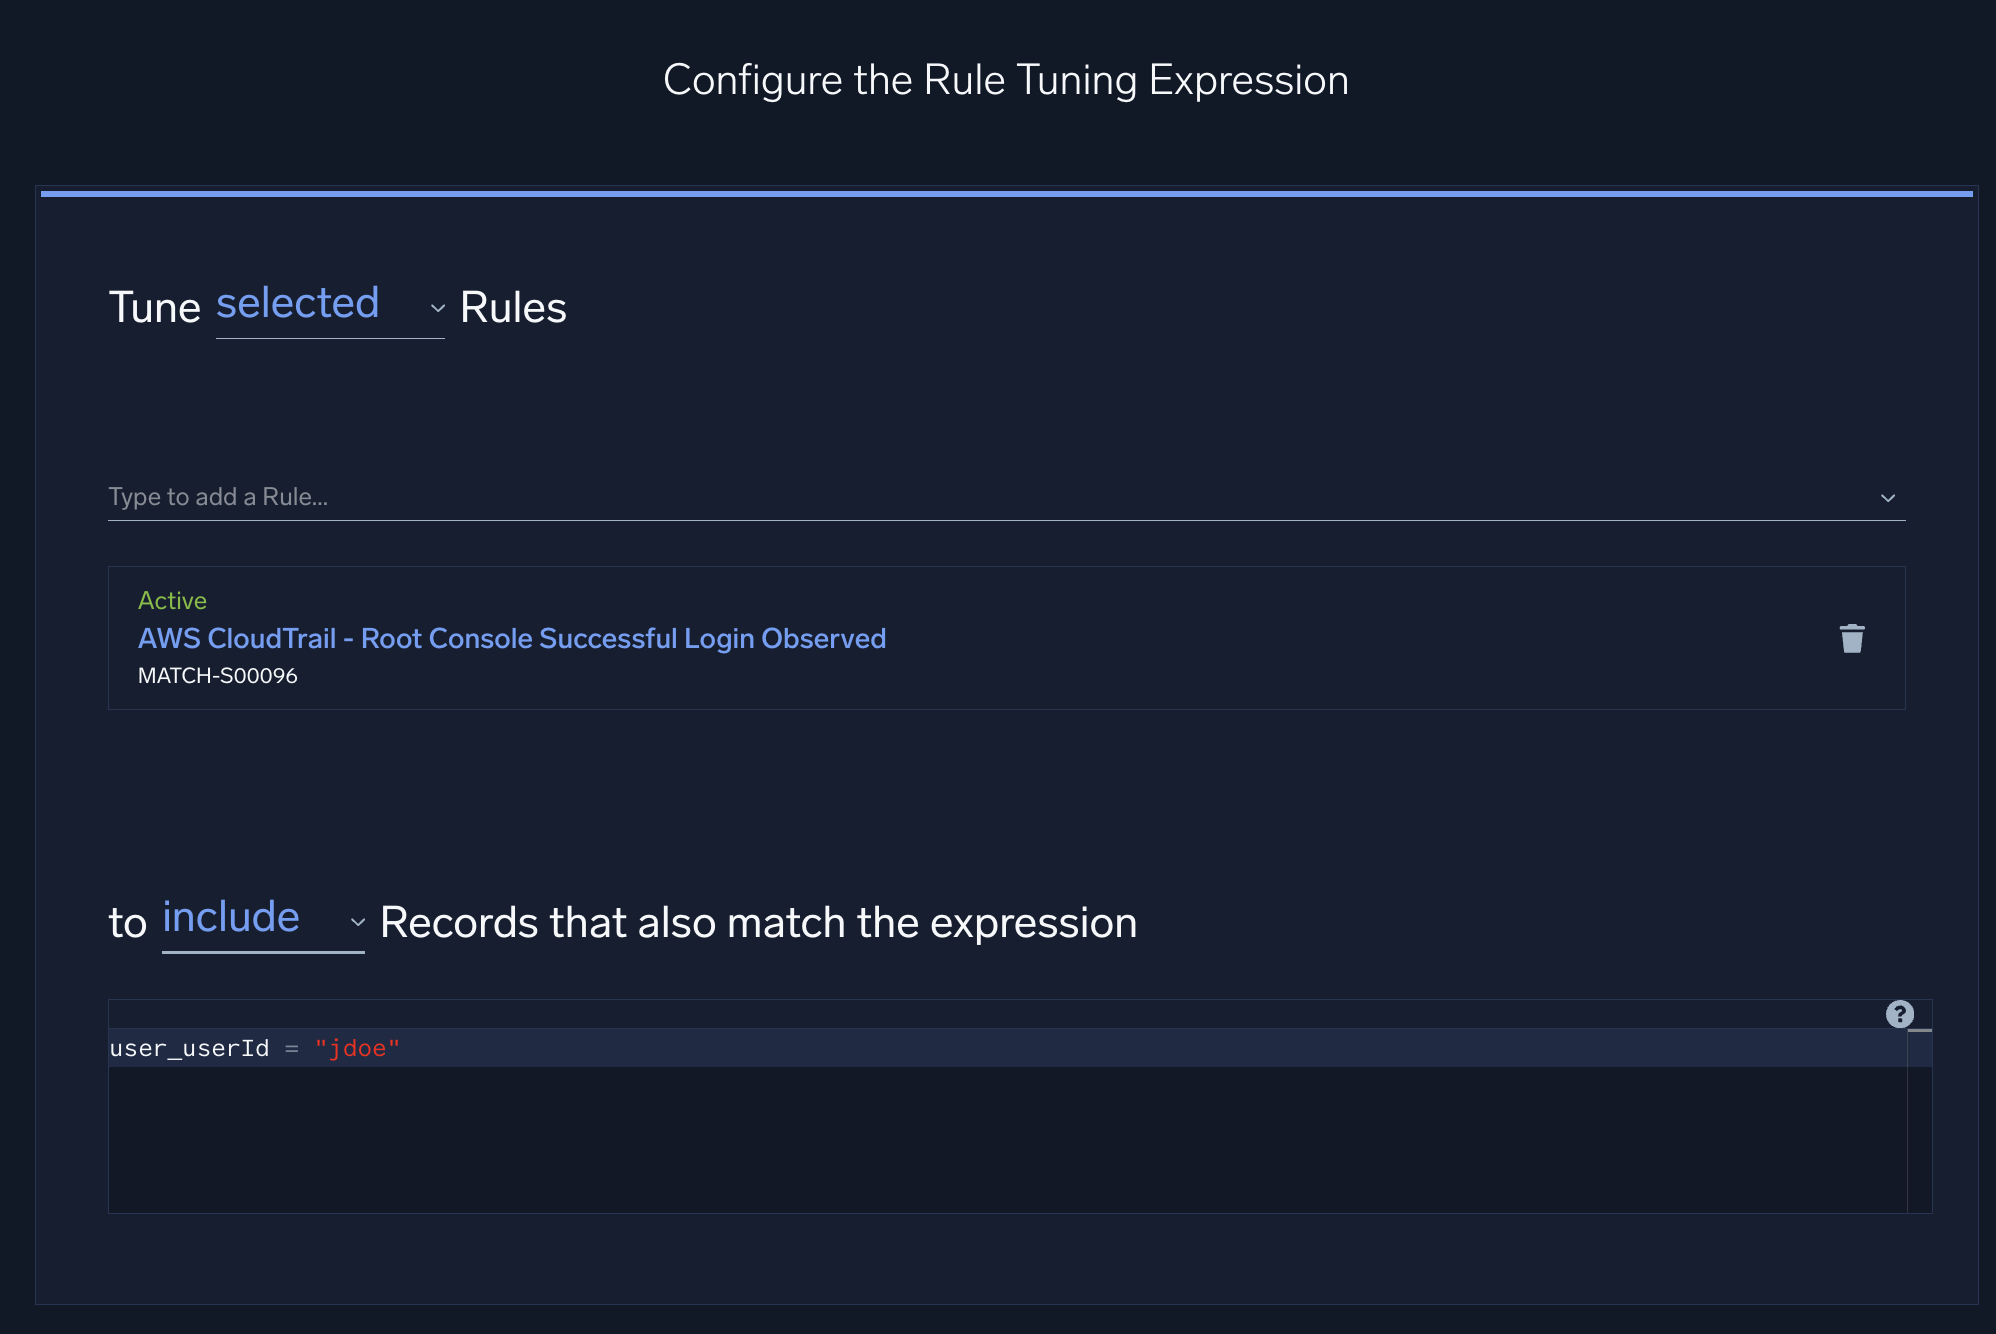Click the highlighted expression line
Image resolution: width=1996 pixels, height=1334 pixels.
point(700,1047)
